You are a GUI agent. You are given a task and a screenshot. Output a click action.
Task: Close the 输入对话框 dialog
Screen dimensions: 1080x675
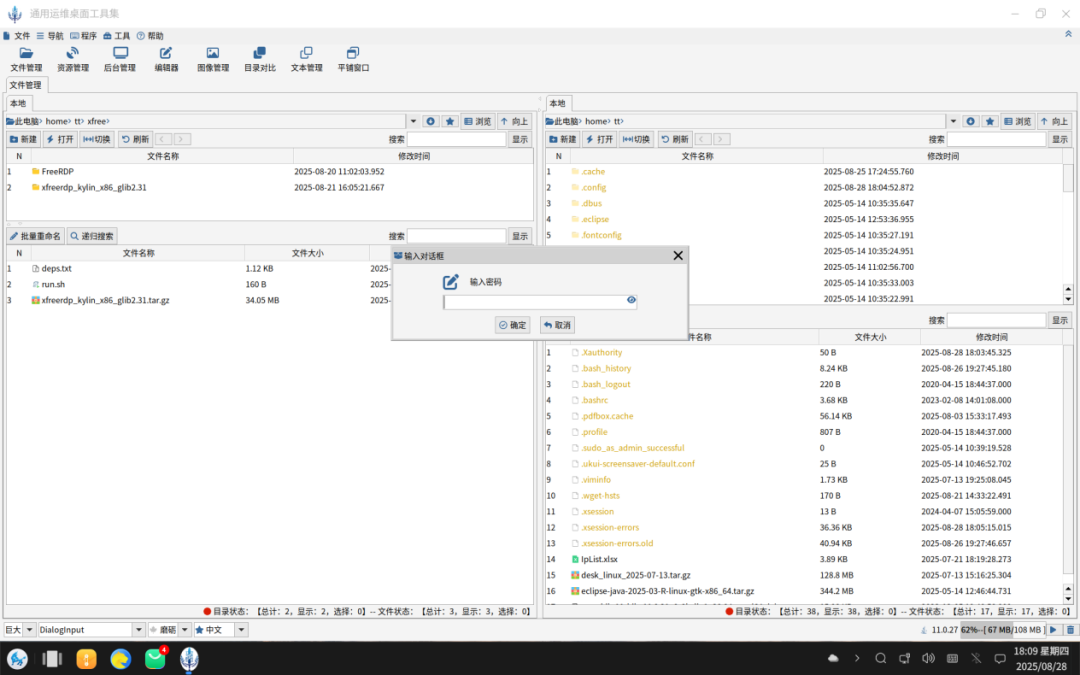point(678,256)
